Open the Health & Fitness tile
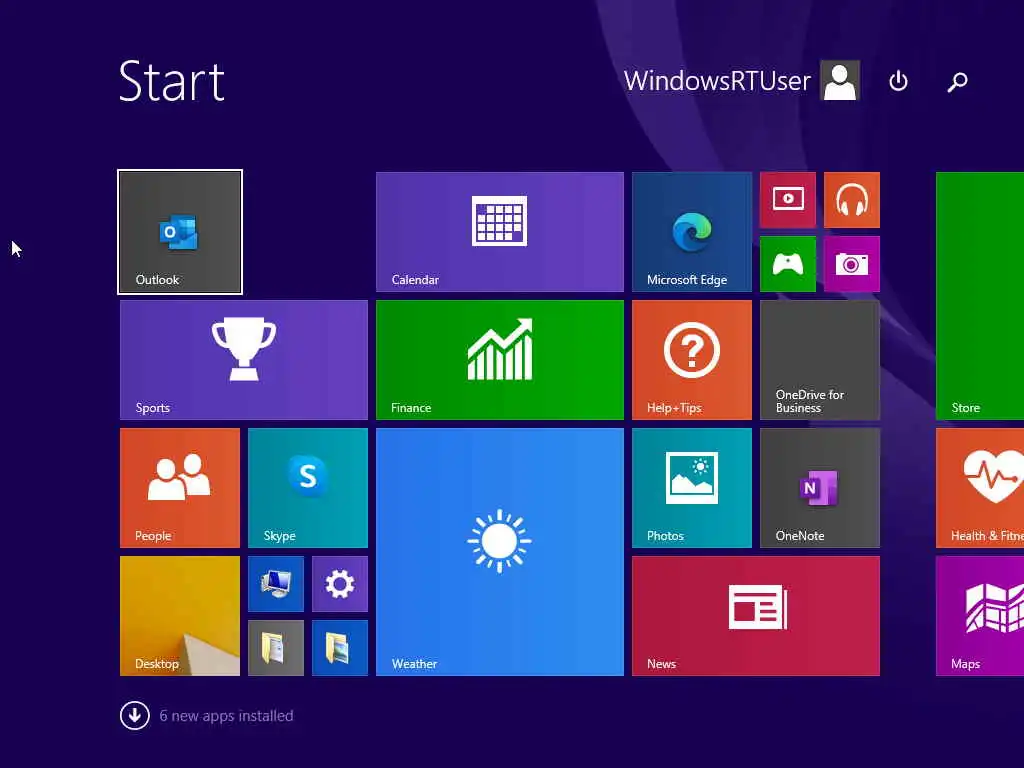The image size is (1024, 768). [x=980, y=488]
